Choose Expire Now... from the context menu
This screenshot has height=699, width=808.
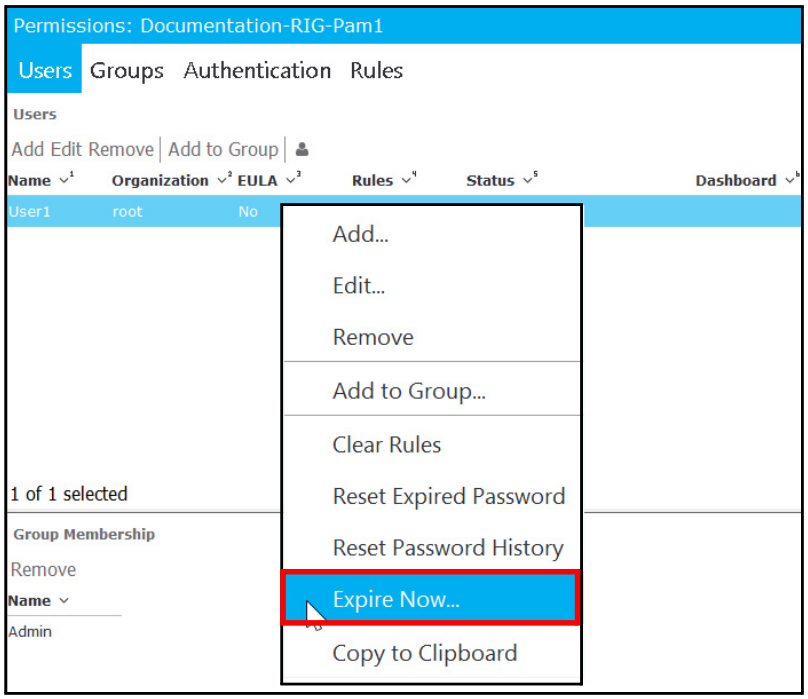pyautogui.click(x=431, y=598)
